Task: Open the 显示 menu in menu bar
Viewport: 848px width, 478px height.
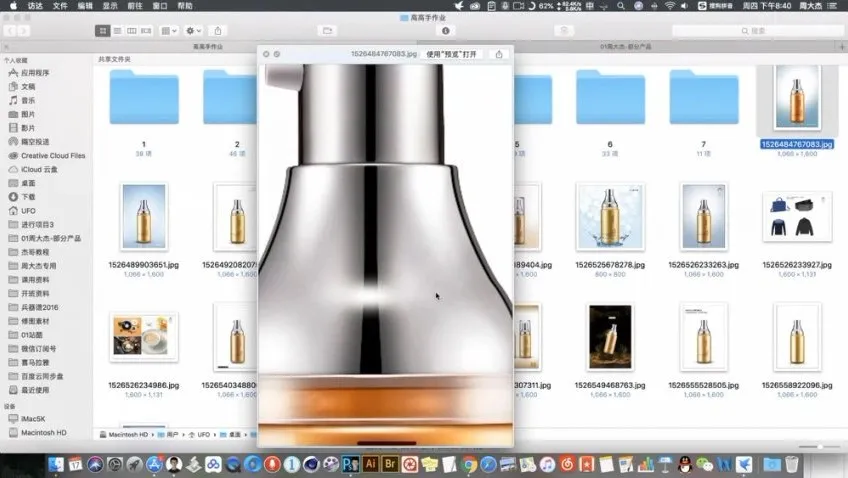Action: 110,6
